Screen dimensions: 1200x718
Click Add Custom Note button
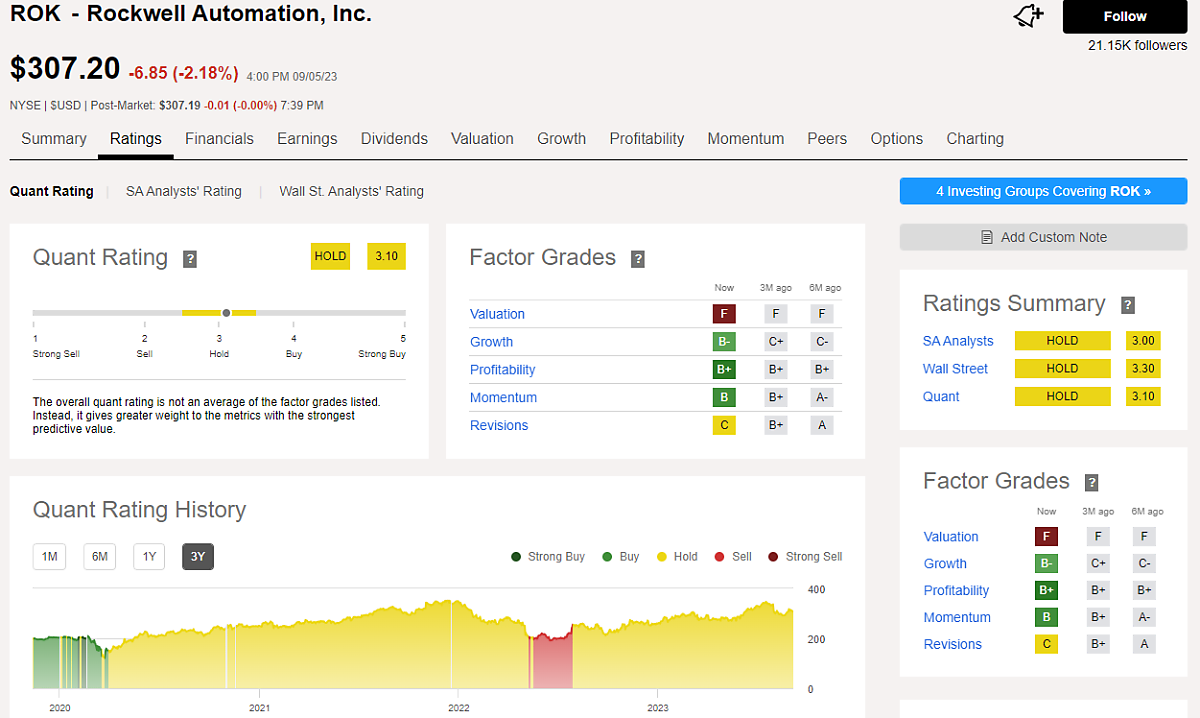click(x=1043, y=237)
